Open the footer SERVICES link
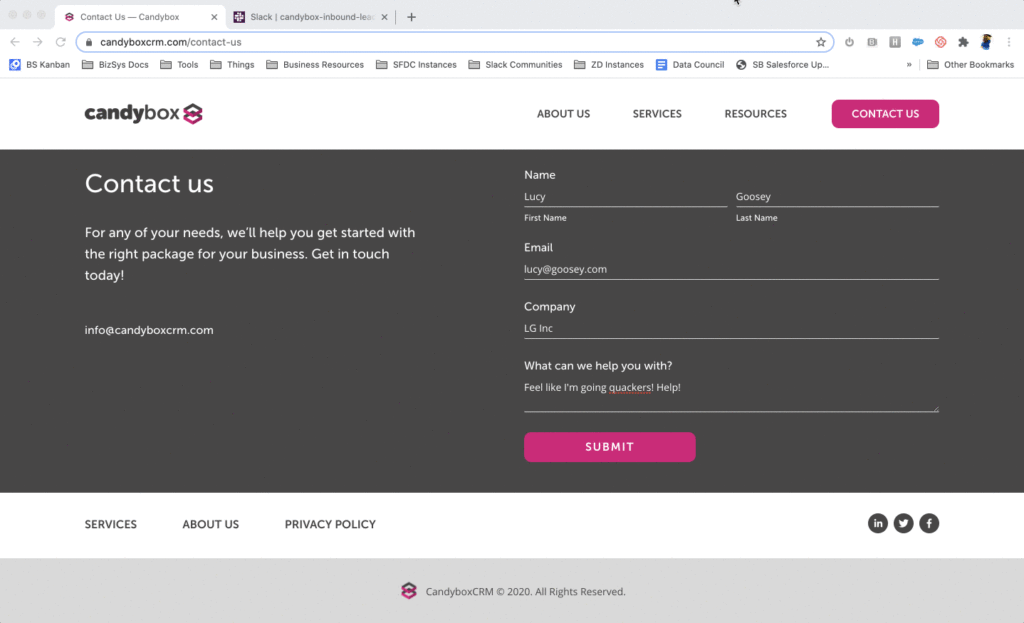Viewport: 1024px width, 623px height. coord(110,524)
